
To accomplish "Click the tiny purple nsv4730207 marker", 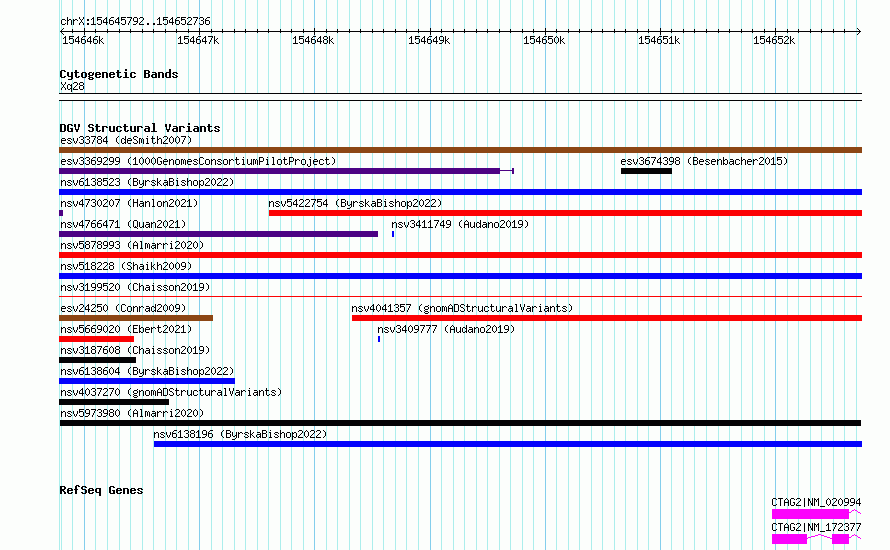I will (61, 213).
